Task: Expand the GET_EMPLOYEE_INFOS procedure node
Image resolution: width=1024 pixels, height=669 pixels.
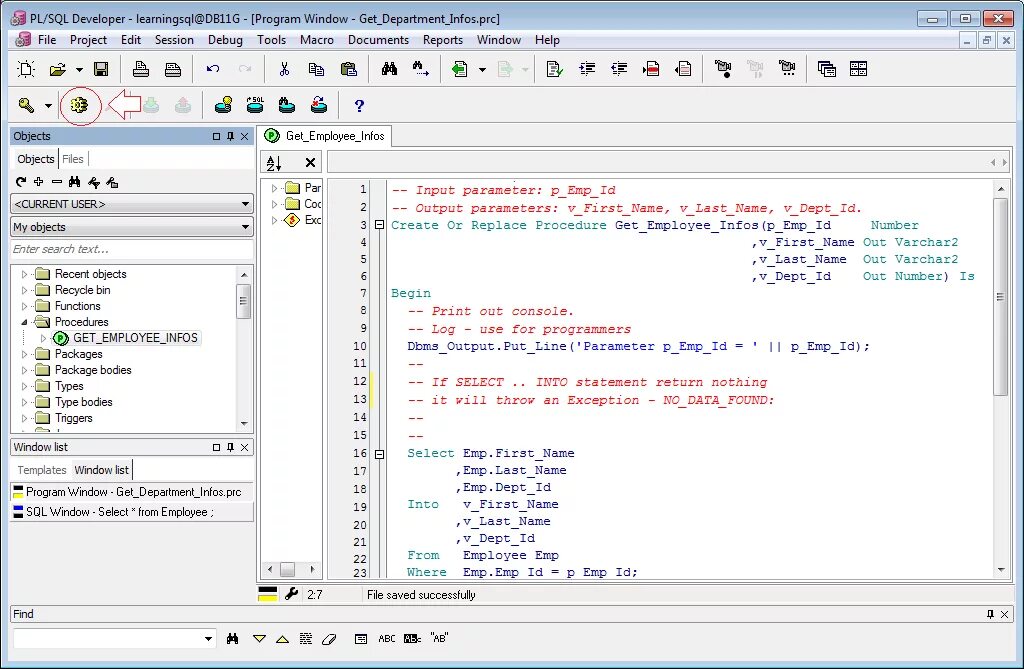Action: coord(43,338)
